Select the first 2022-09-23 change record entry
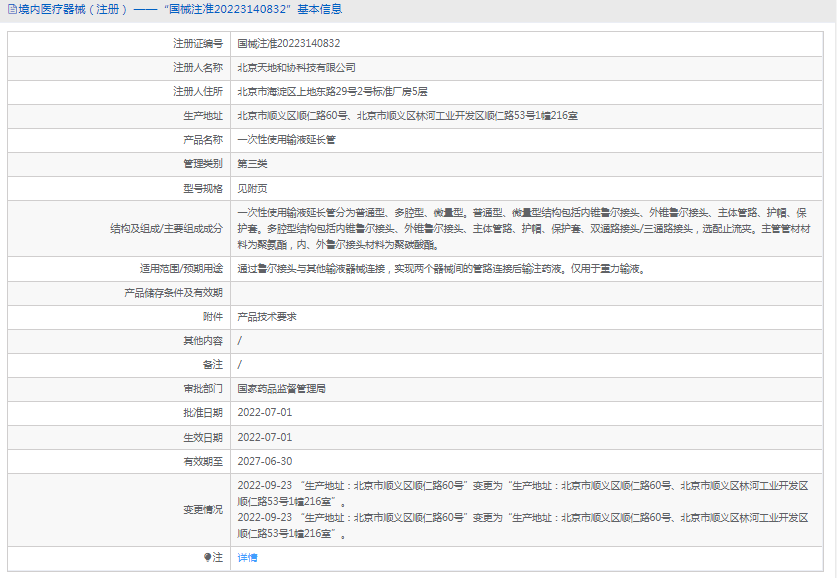The image size is (837, 578). point(523,494)
